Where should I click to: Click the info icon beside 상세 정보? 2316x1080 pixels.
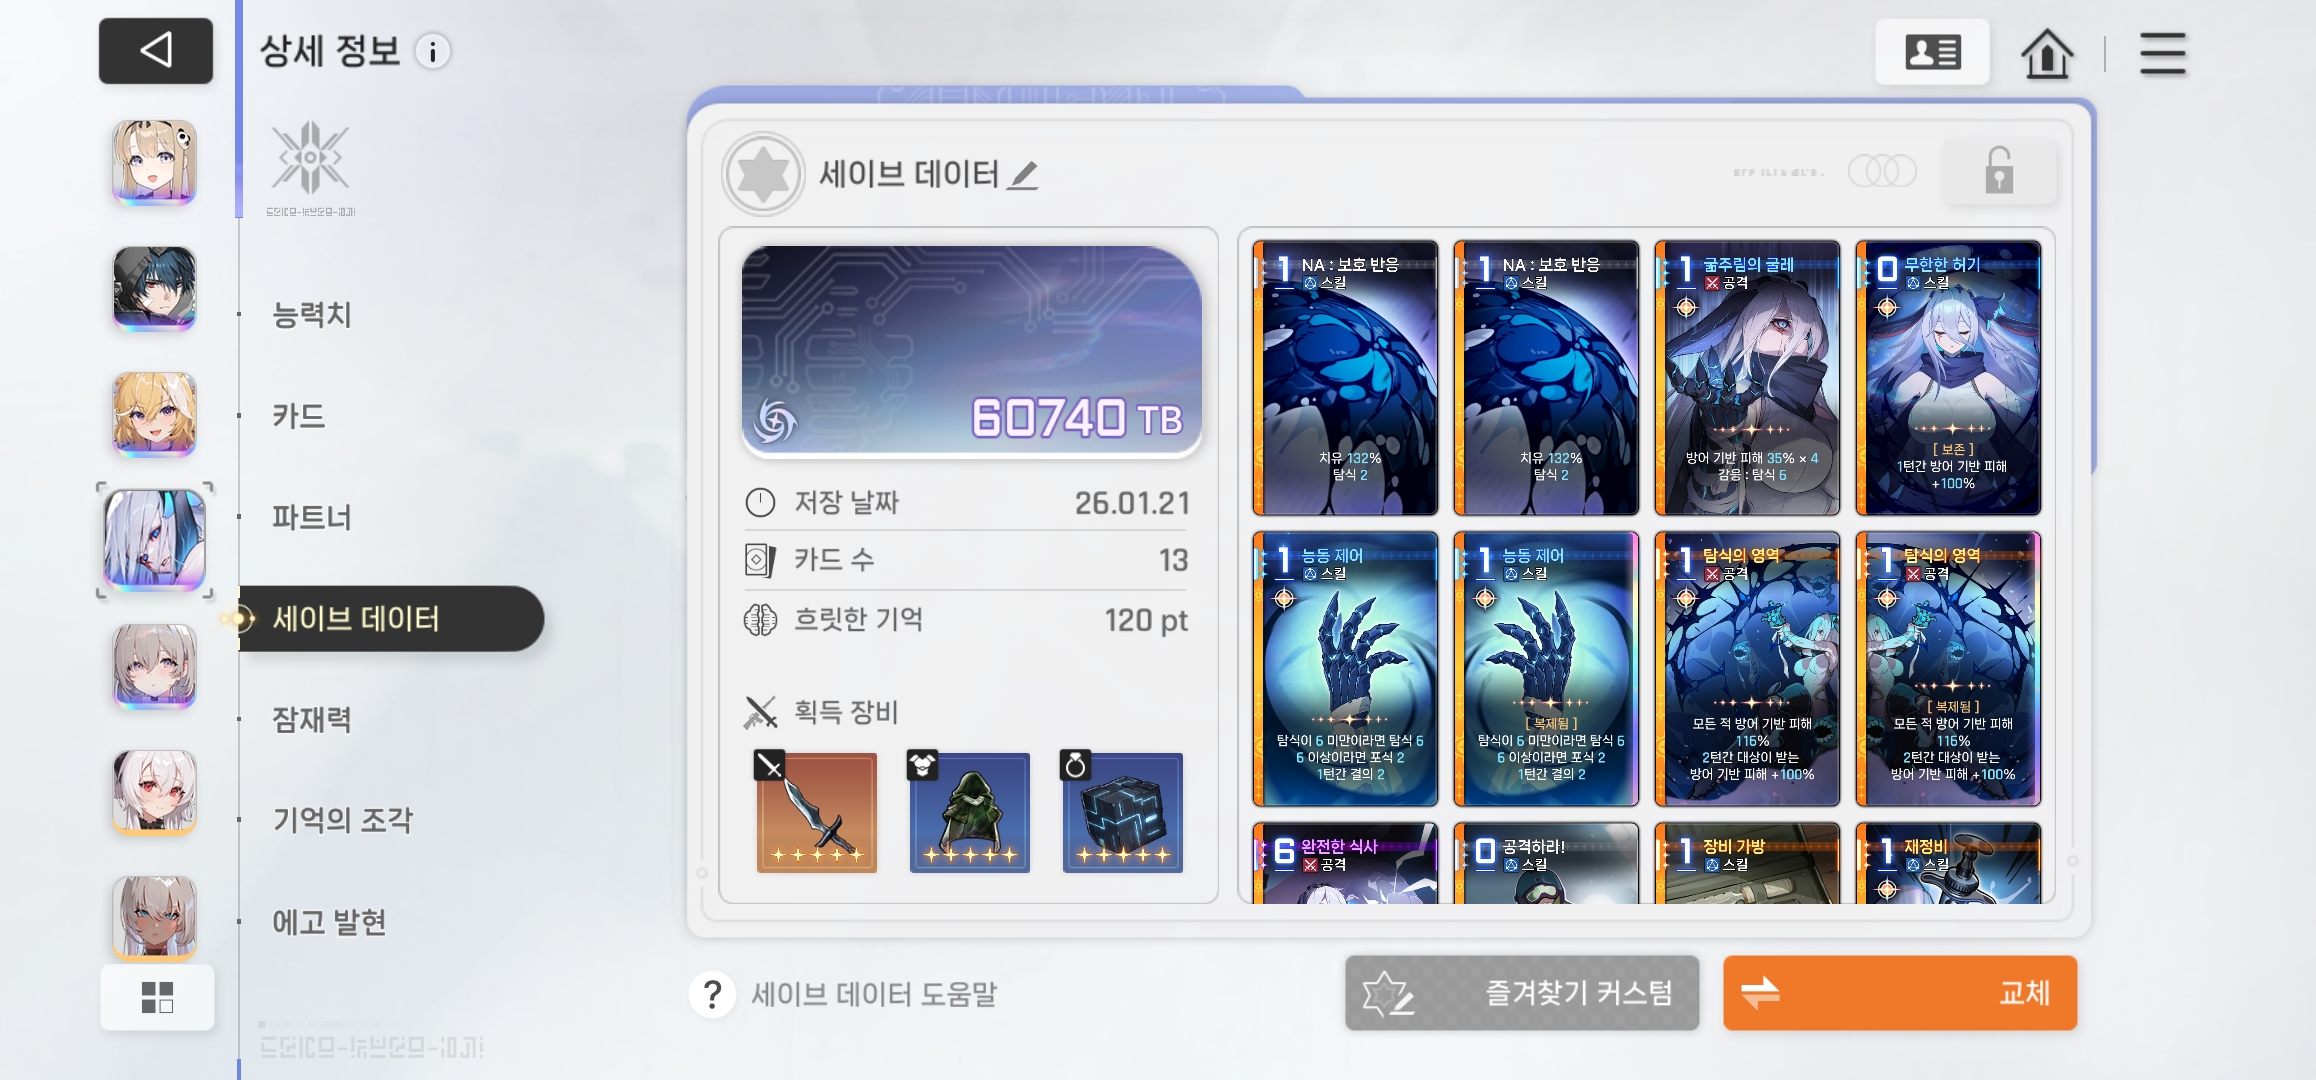pos(433,52)
